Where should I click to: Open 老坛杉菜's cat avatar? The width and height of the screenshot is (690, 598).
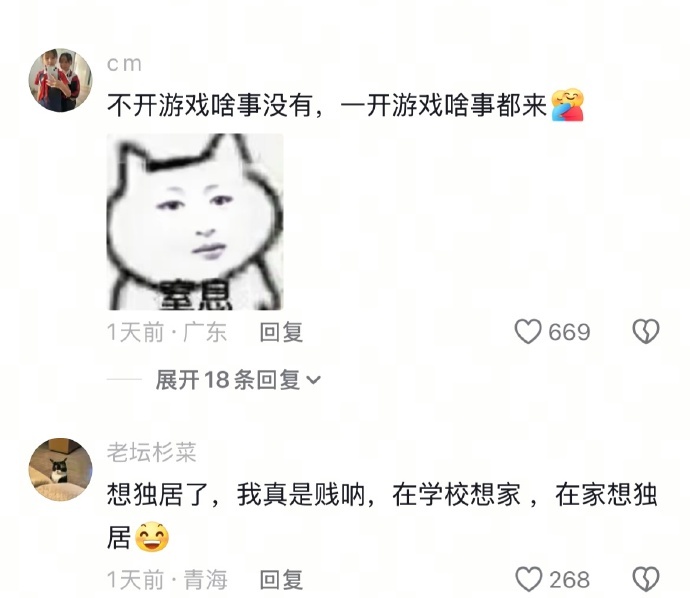coord(61,470)
